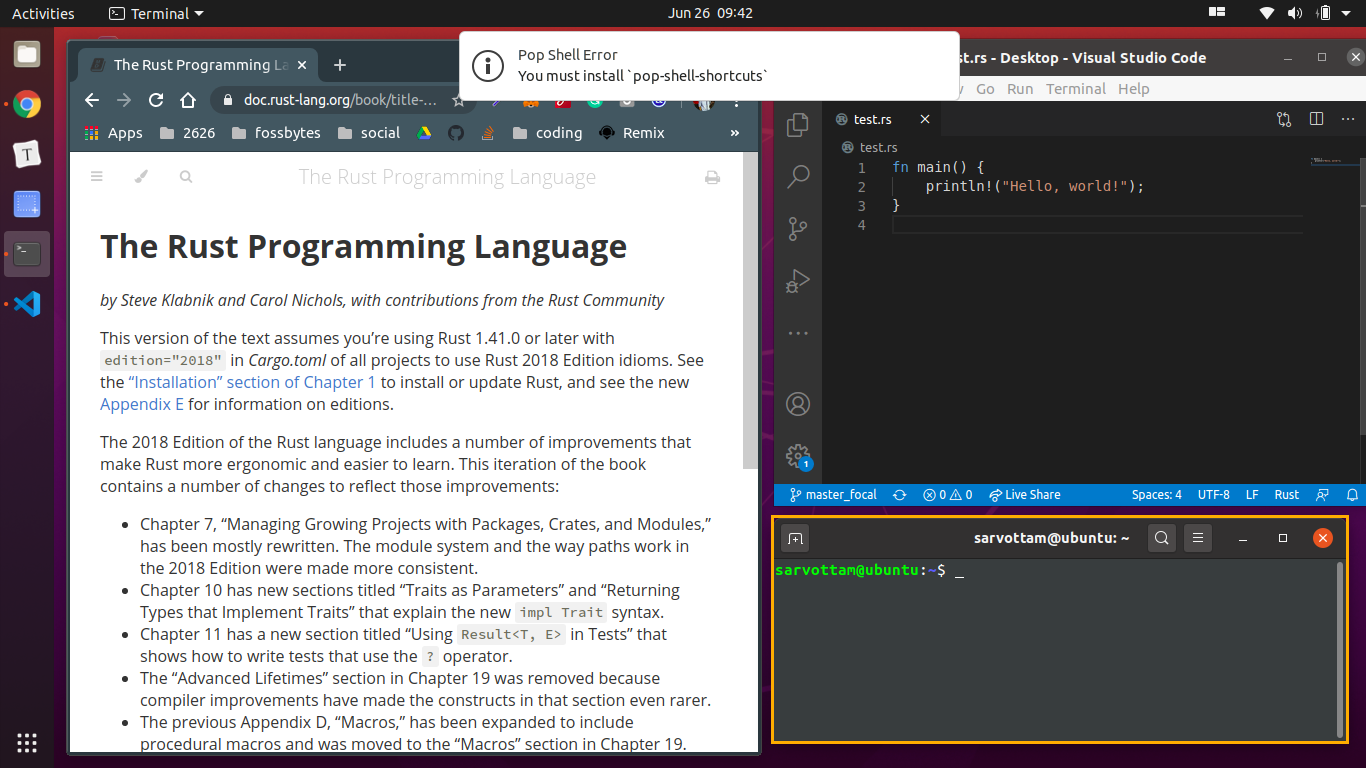Open Explorer in VS Code activity bar
This screenshot has width=1366, height=768.
tap(798, 125)
